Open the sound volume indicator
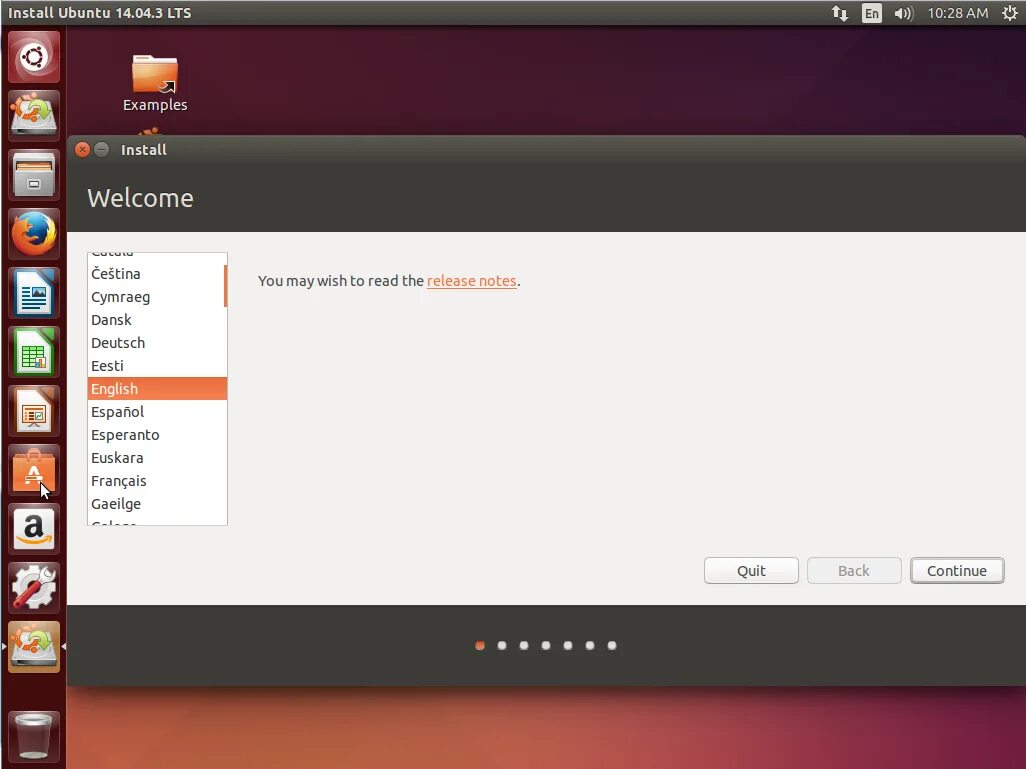1026x769 pixels. pos(903,13)
